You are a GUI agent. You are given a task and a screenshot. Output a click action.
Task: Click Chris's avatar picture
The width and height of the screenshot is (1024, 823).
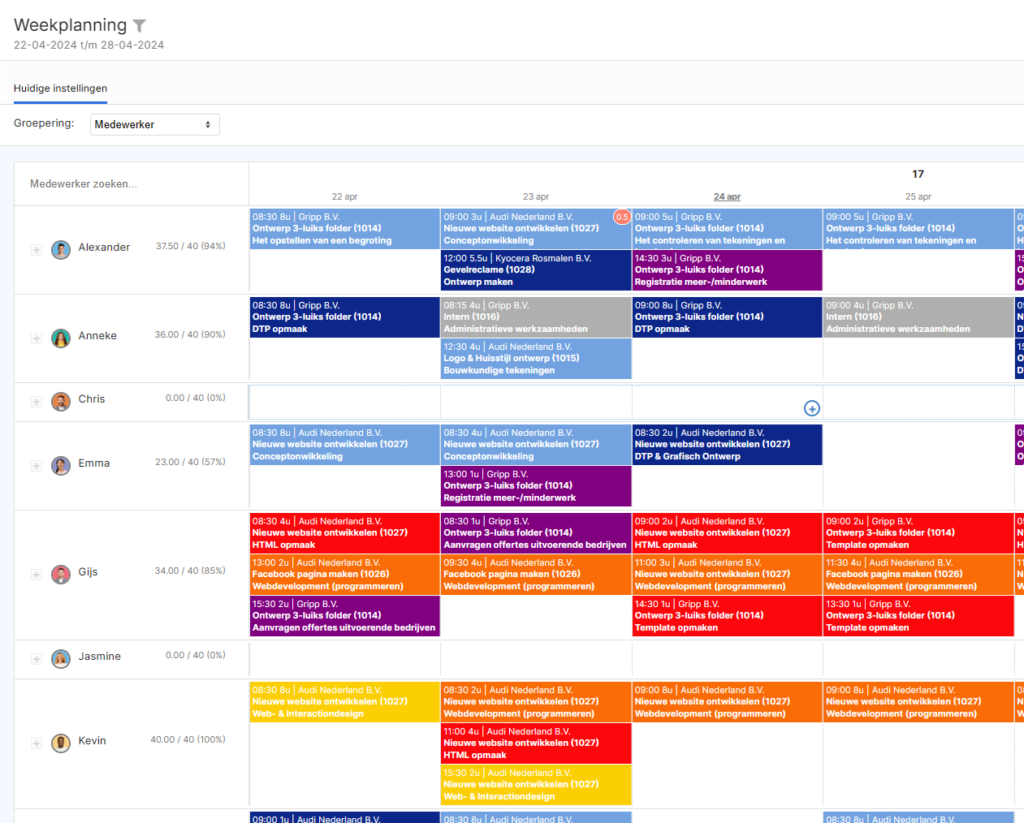point(61,402)
